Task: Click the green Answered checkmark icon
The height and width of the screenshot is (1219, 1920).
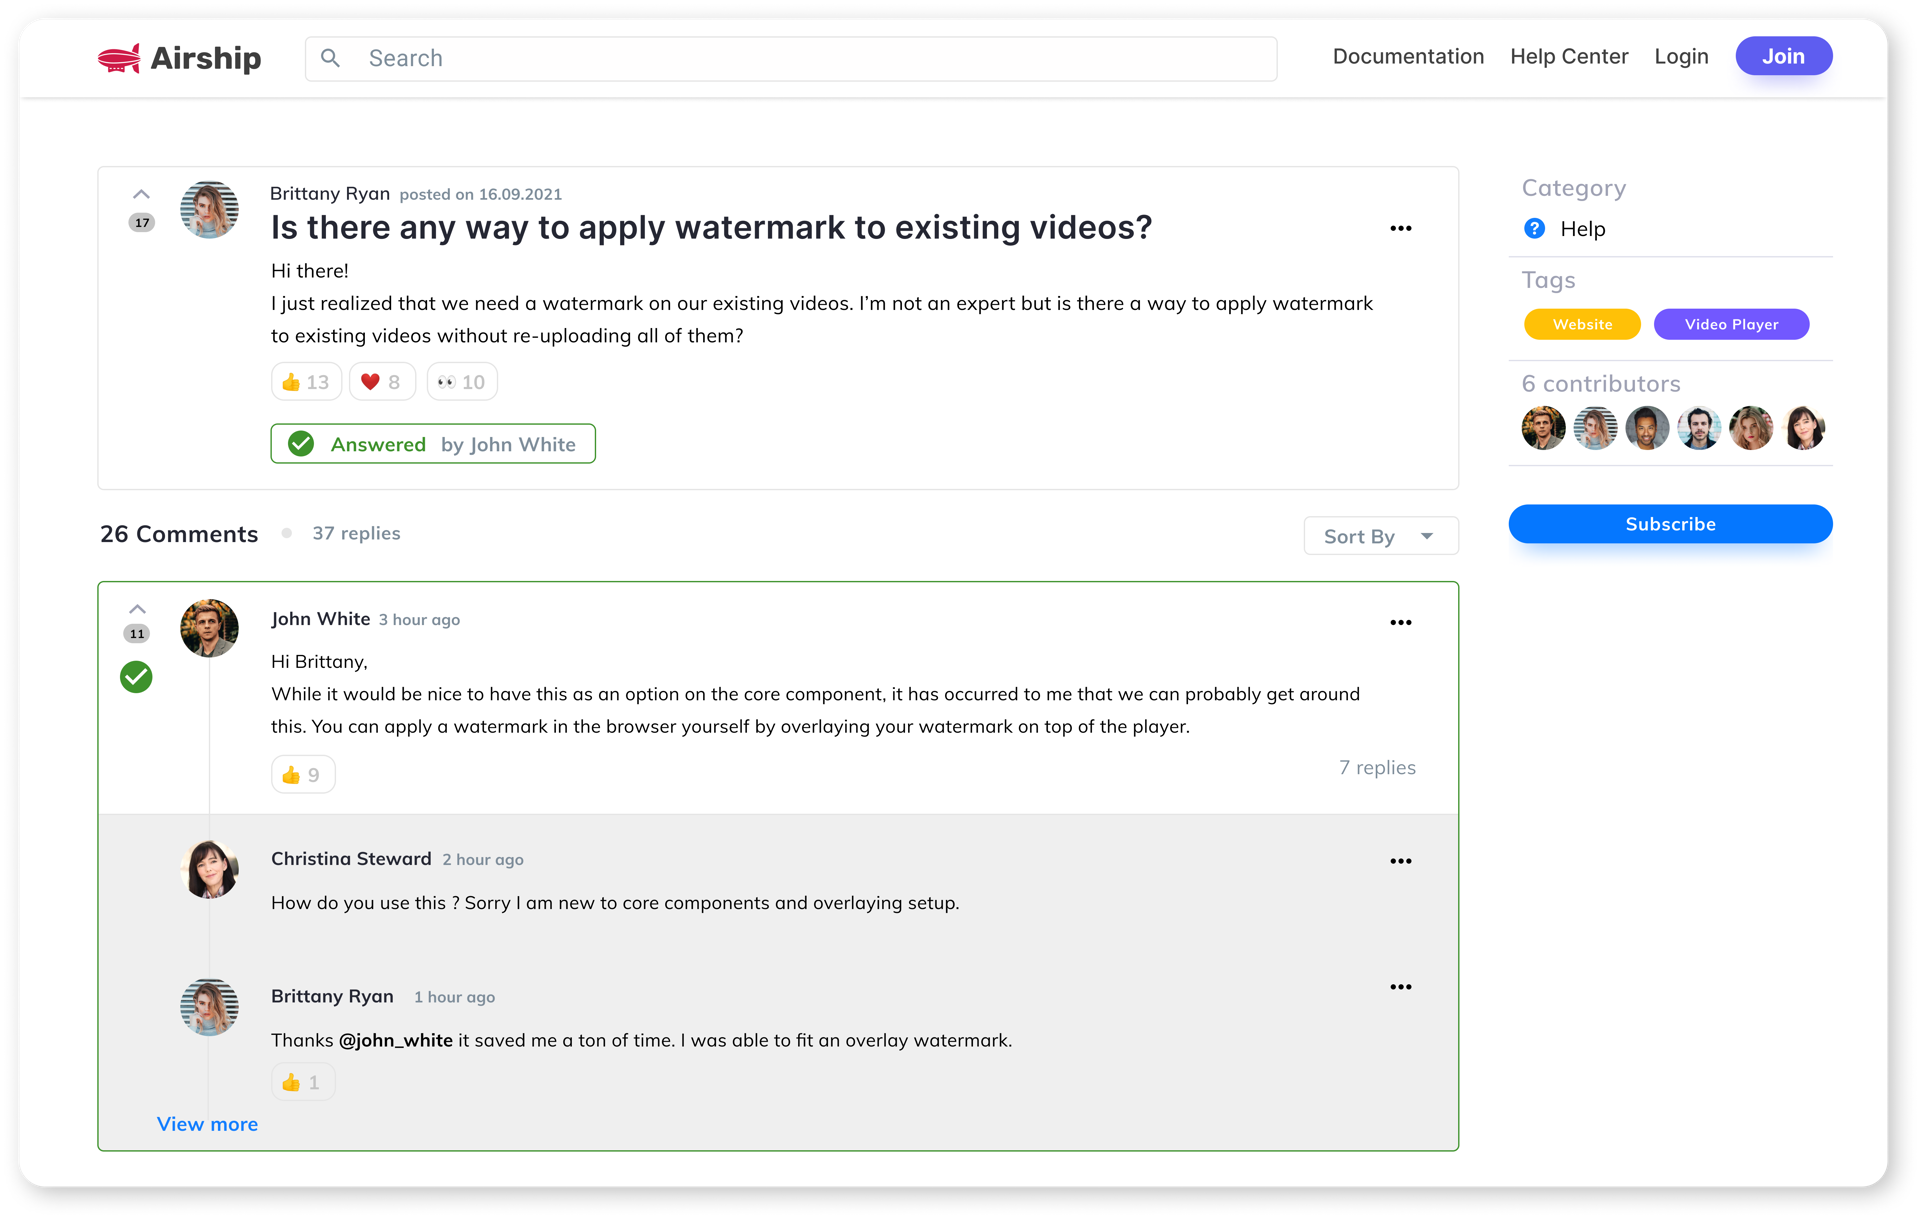Action: pyautogui.click(x=301, y=444)
